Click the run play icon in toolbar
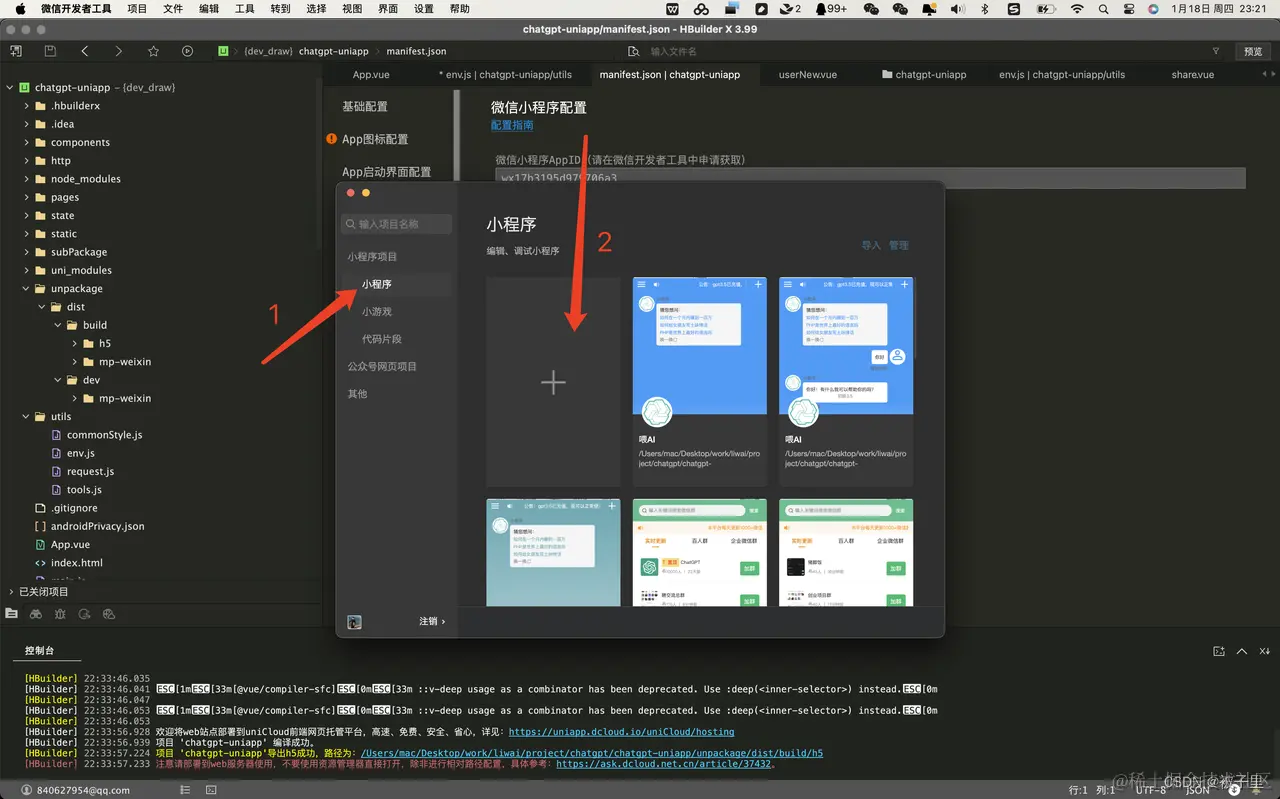 click(187, 51)
